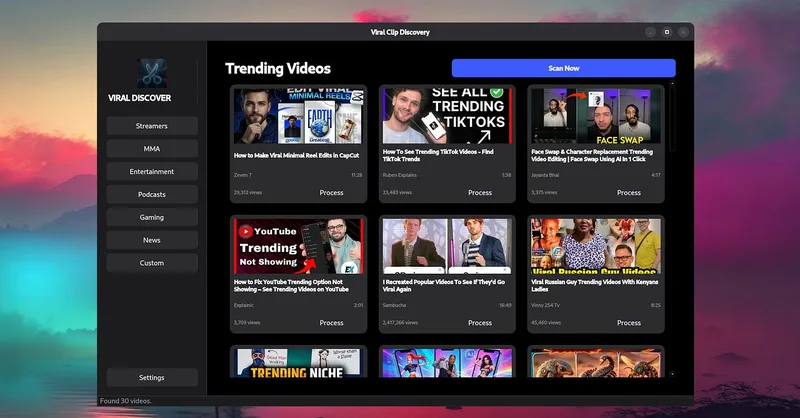Click the scroll down arrow of the video list
Image resolution: width=800 pixels, height=418 pixels.
tap(672, 374)
